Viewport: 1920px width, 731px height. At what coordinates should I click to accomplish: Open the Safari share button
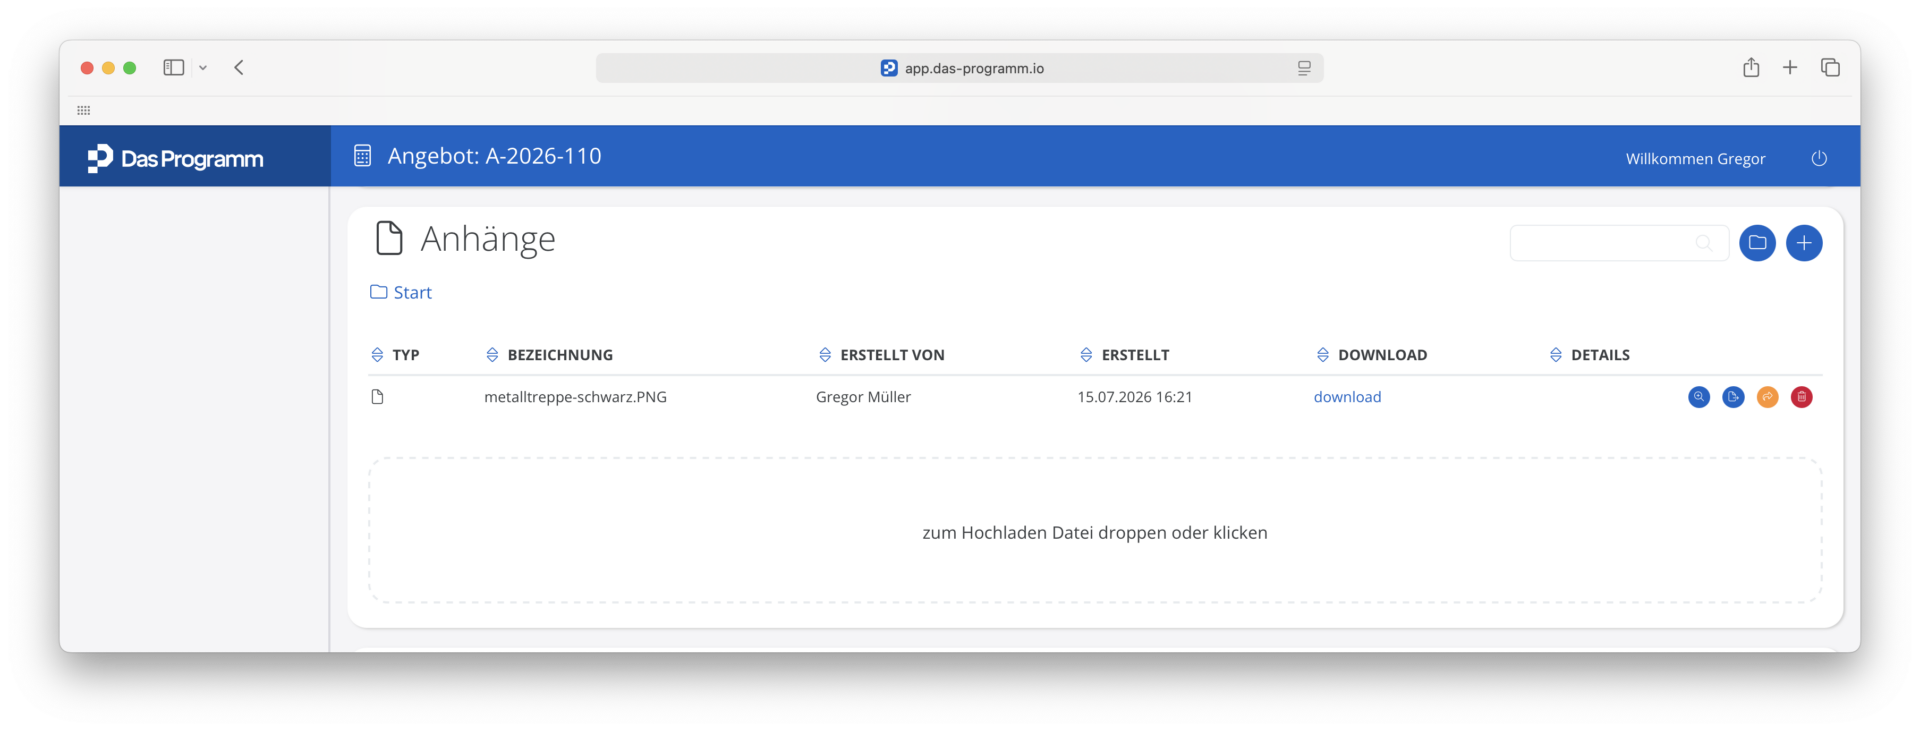1751,67
